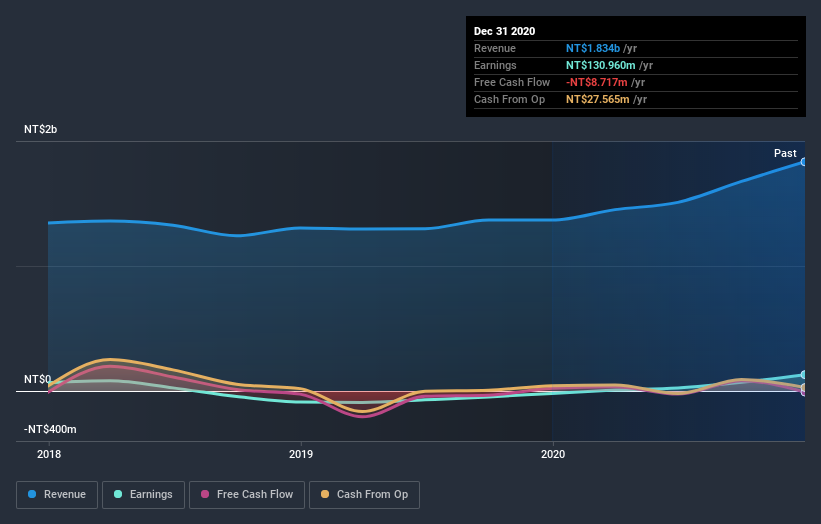
Task: Toggle the Revenue series in the legend
Action: tap(57, 495)
